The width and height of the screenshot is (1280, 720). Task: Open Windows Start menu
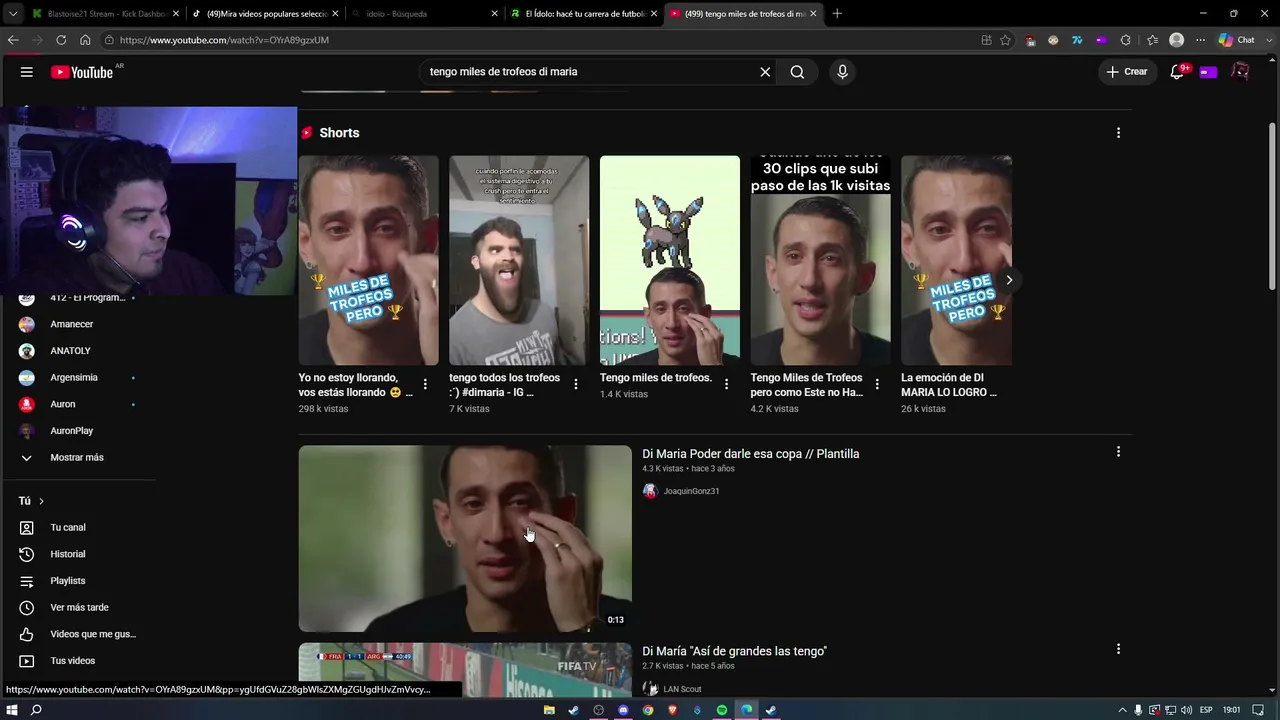click(12, 710)
